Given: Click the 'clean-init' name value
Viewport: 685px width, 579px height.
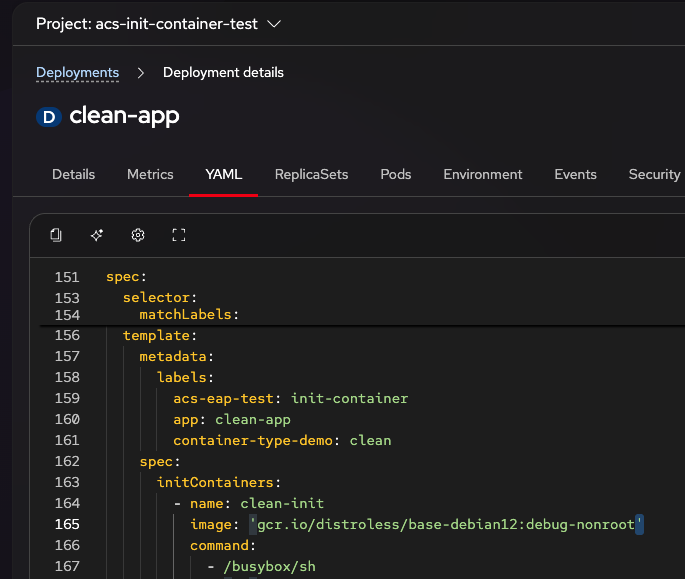Looking at the screenshot, I should click(282, 503).
